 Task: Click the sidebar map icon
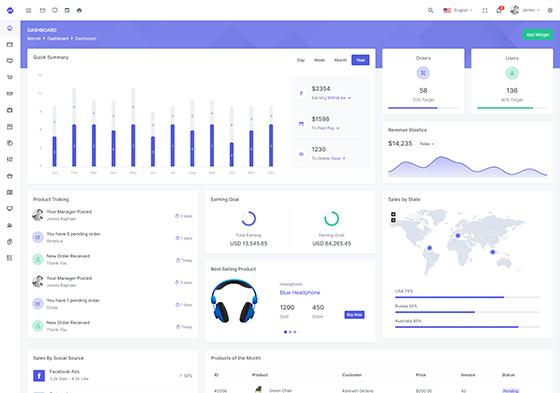pos(10,192)
